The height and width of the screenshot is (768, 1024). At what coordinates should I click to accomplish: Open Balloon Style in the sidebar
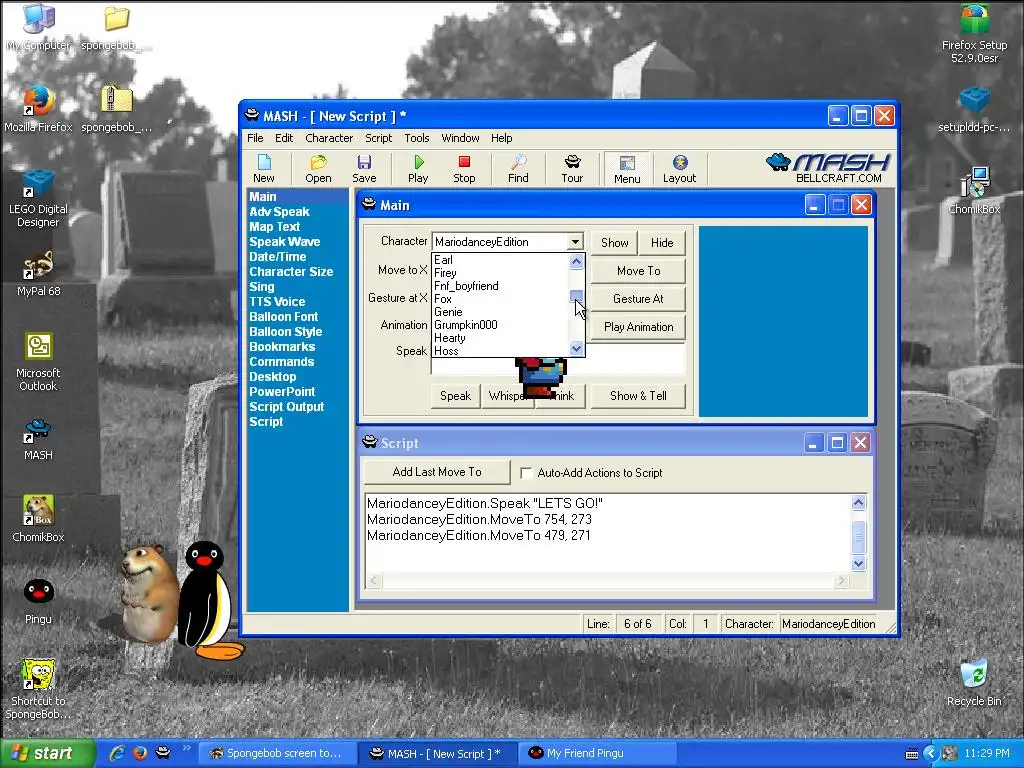pos(285,332)
